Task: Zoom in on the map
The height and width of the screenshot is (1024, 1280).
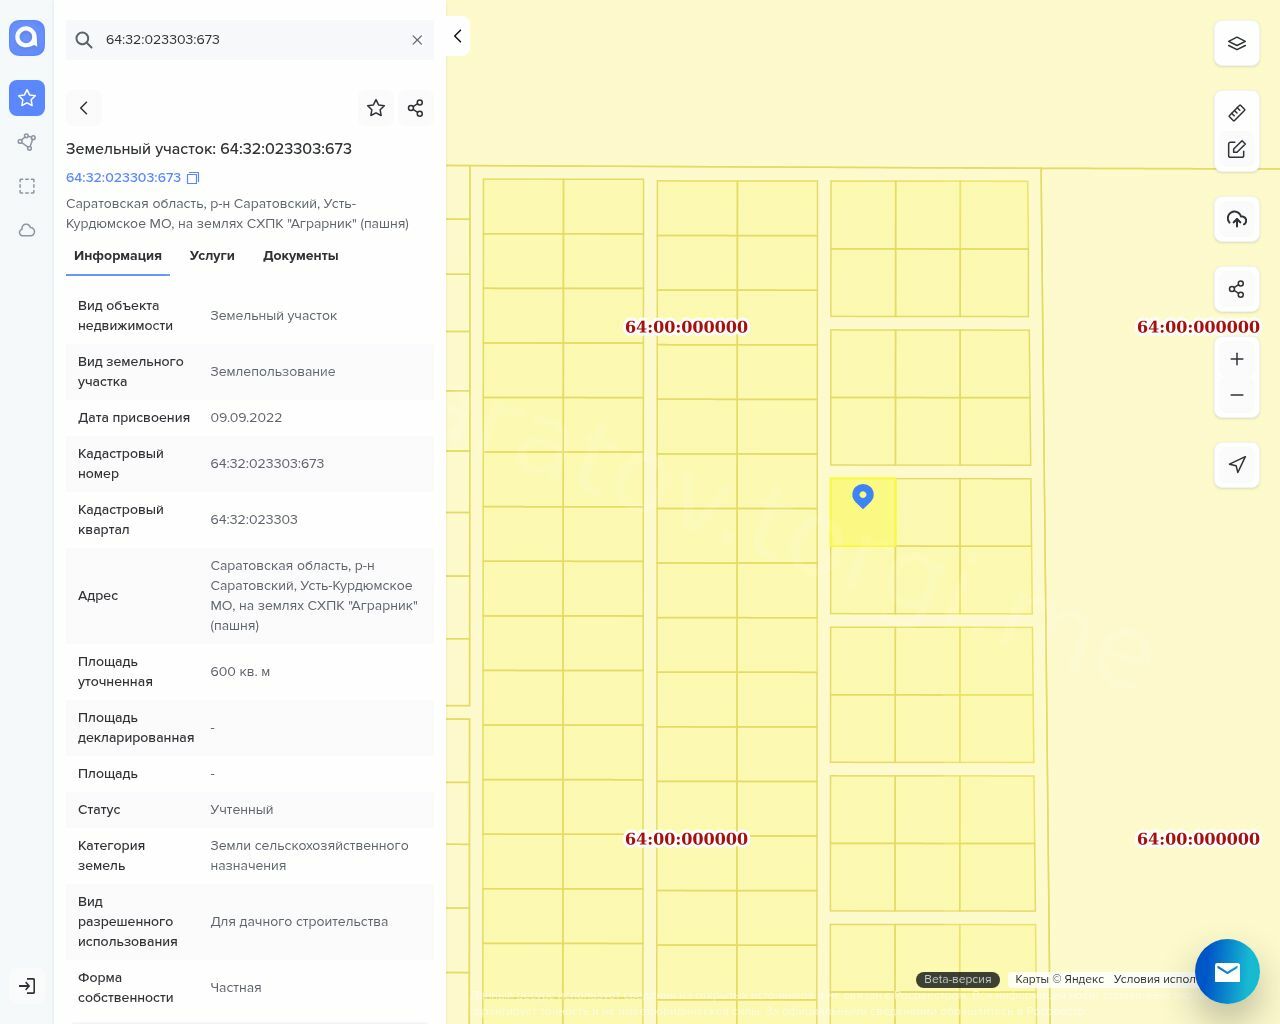Action: click(x=1236, y=359)
